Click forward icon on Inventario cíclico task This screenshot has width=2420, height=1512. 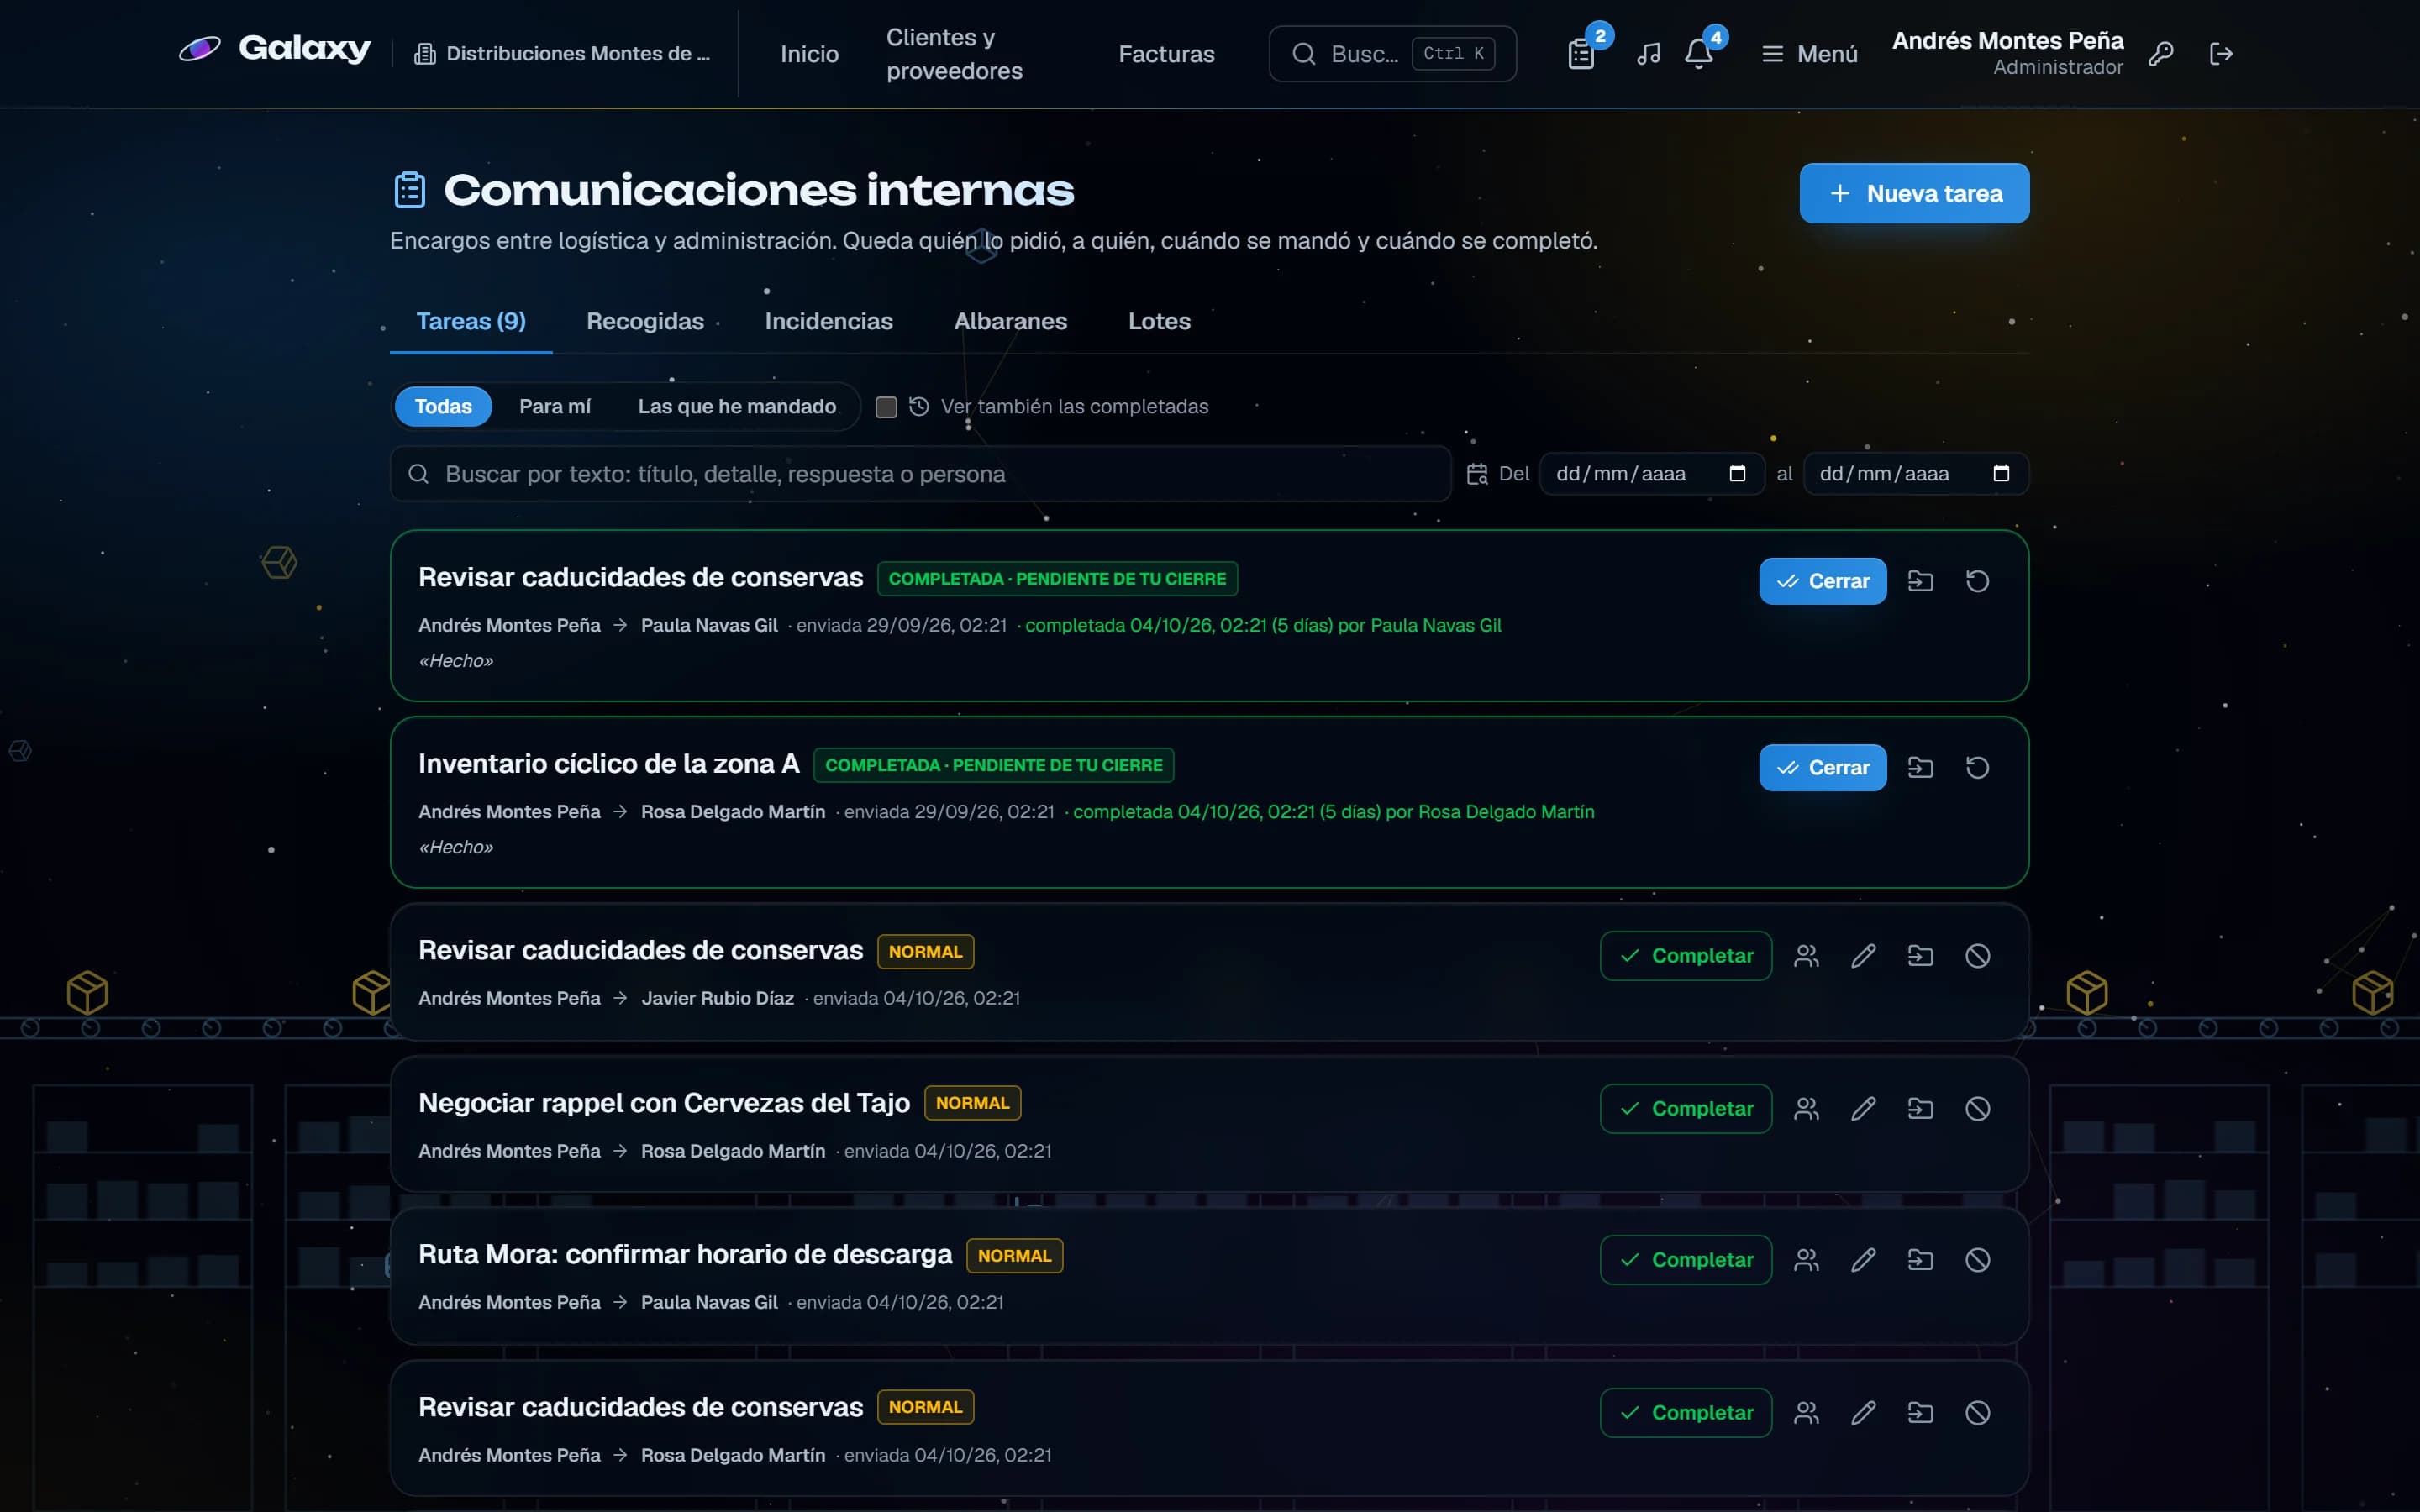(1920, 768)
